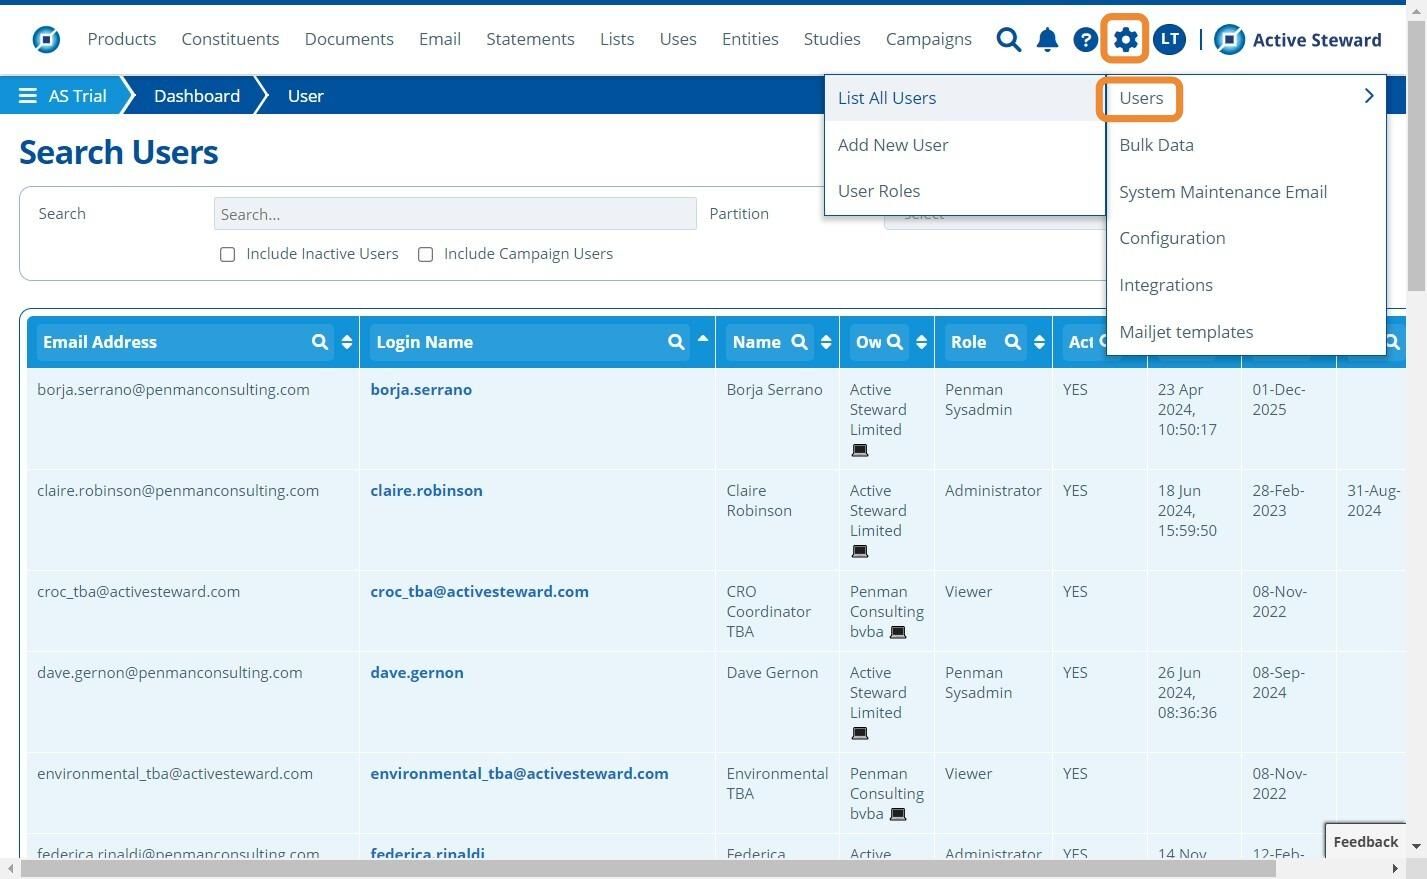
Task: Click laptop icon in croc_tba row
Action: [898, 632]
